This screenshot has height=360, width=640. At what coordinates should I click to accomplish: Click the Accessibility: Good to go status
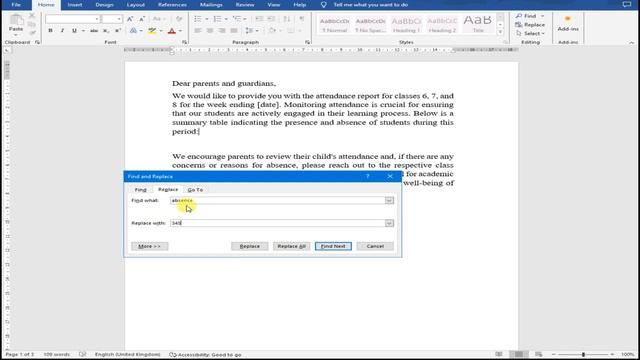pos(205,355)
